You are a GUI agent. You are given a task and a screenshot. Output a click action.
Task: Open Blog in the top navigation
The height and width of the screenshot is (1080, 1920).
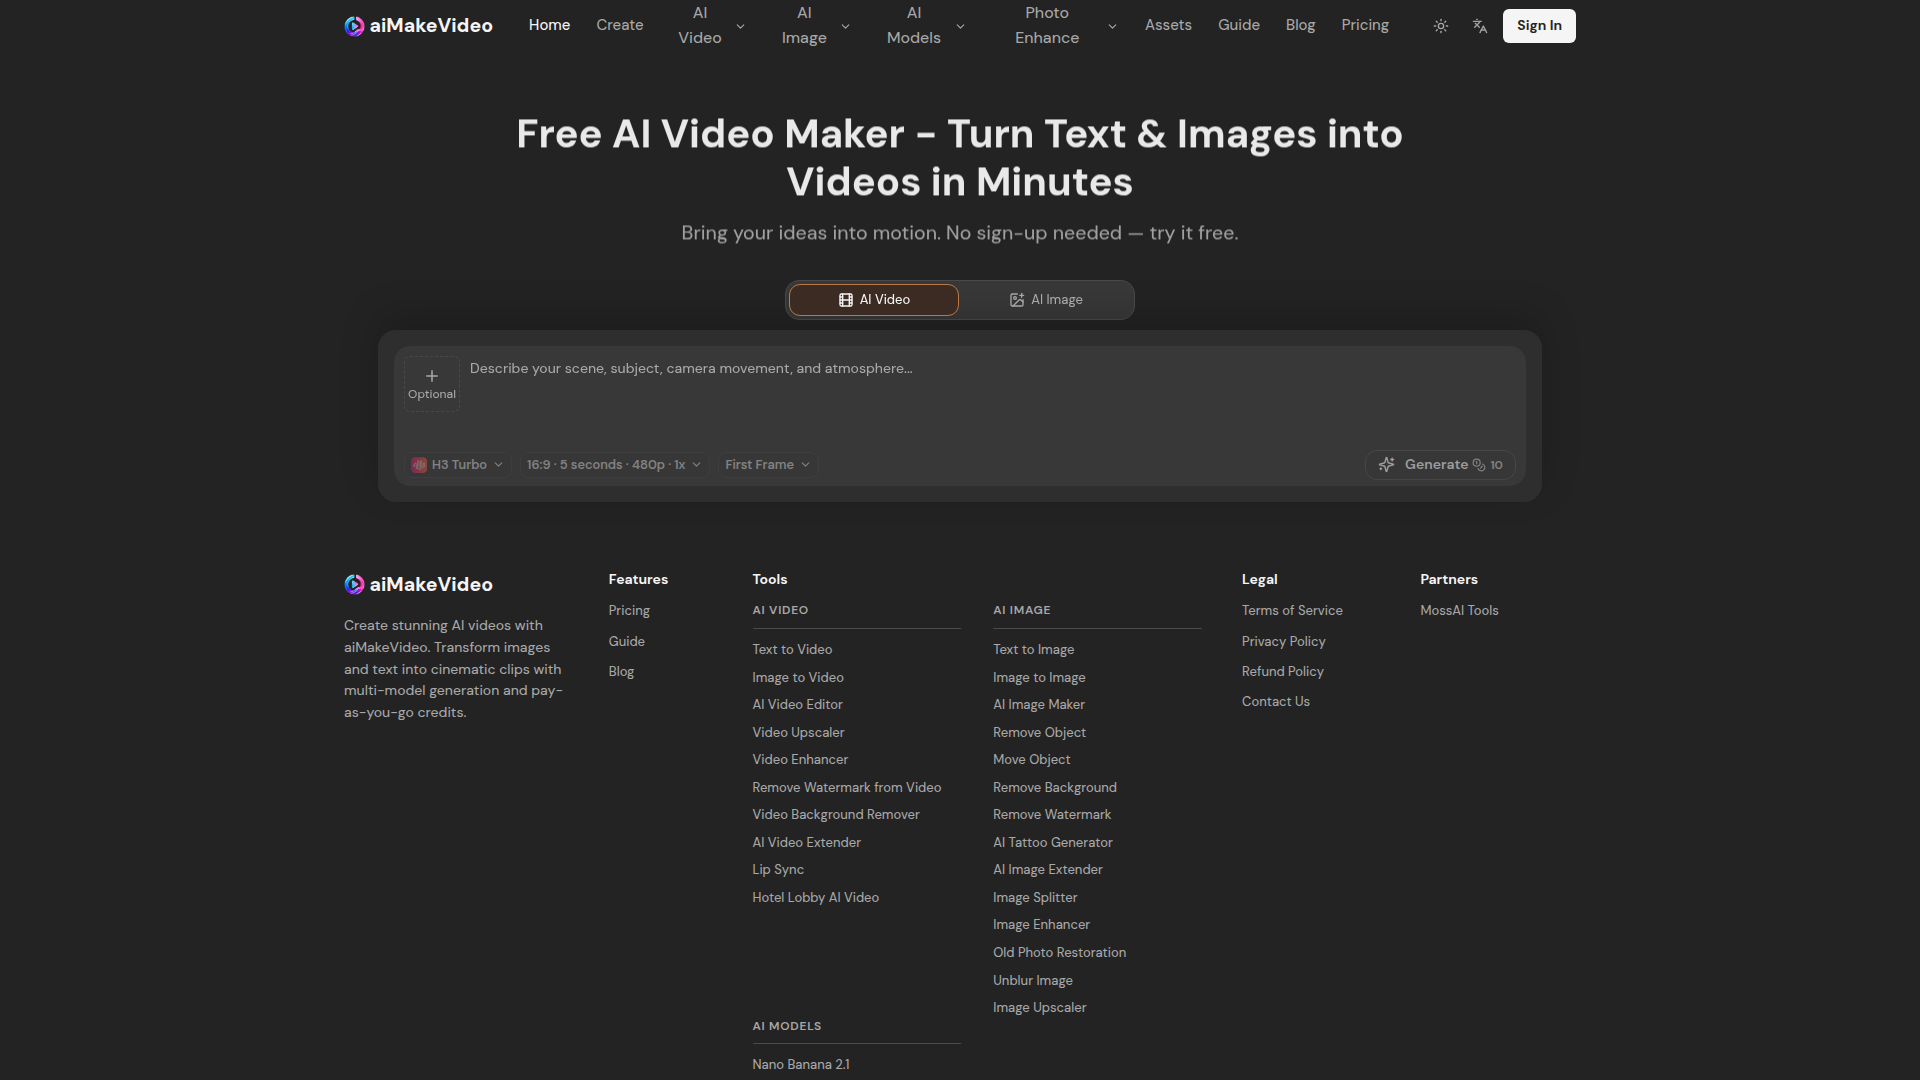1300,25
